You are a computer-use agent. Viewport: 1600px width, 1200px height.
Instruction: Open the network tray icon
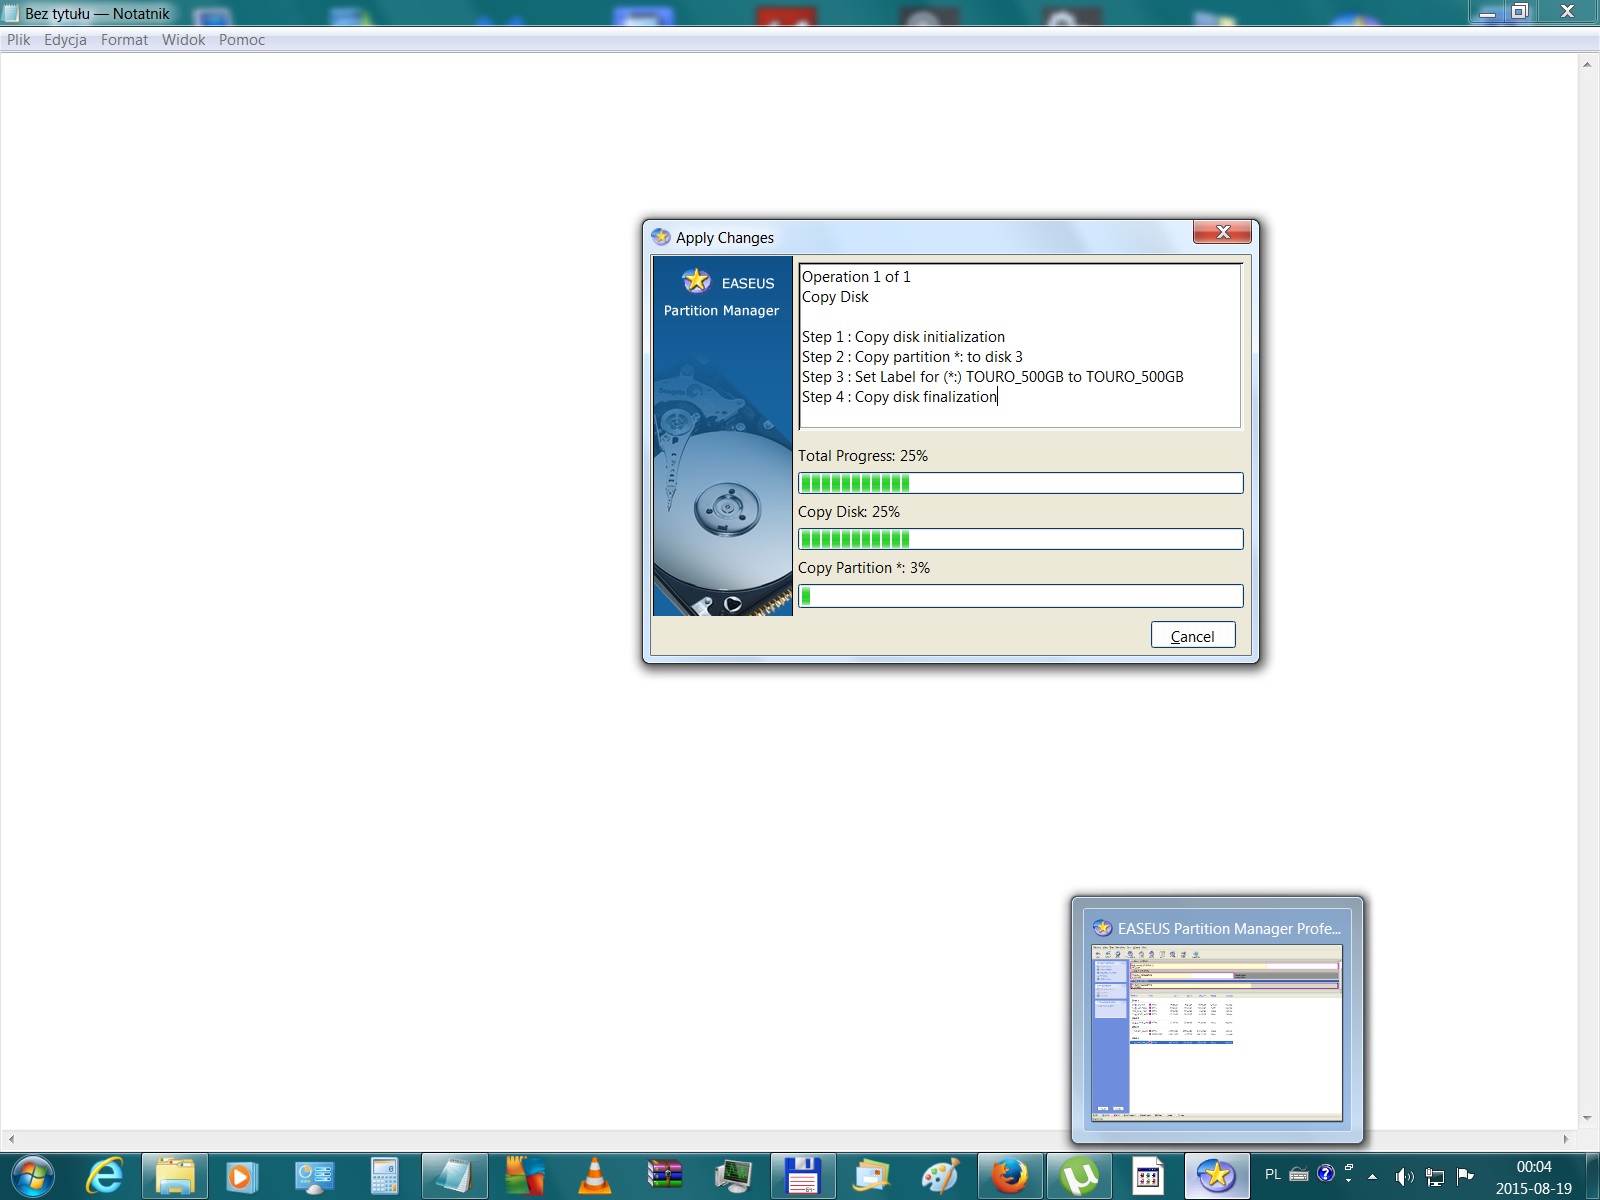coord(1435,1176)
